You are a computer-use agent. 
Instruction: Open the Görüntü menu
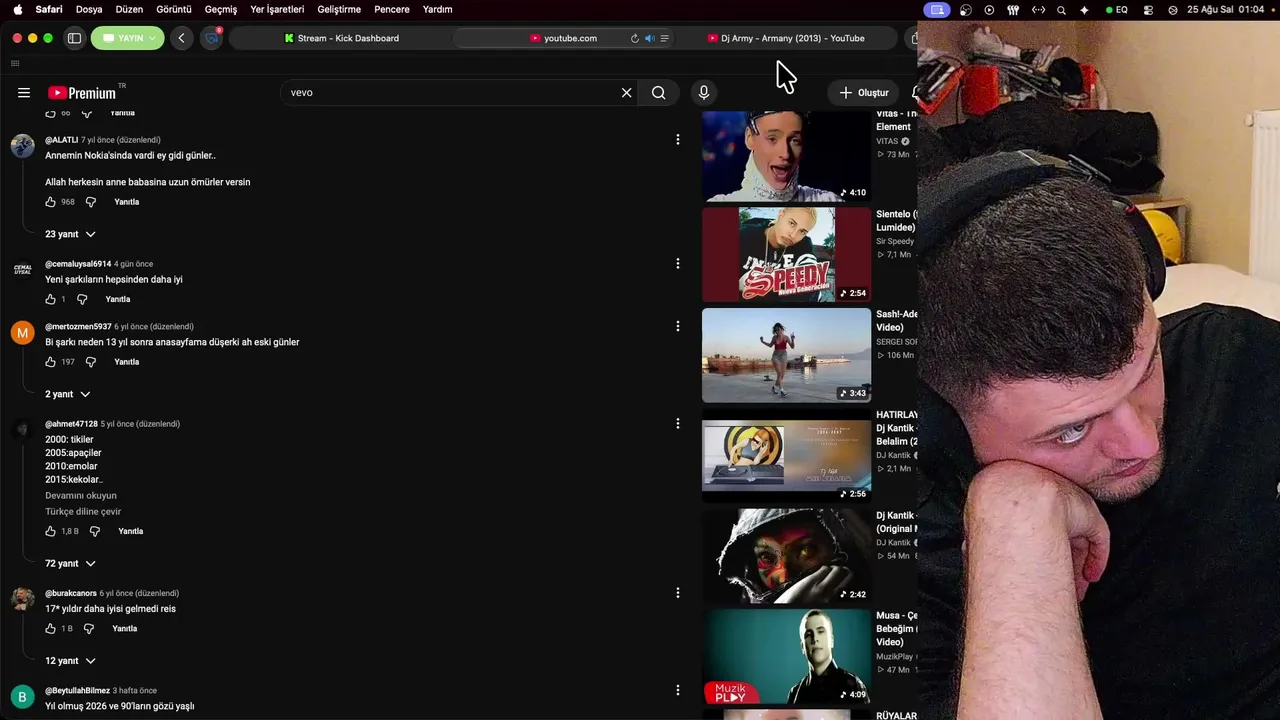174,9
